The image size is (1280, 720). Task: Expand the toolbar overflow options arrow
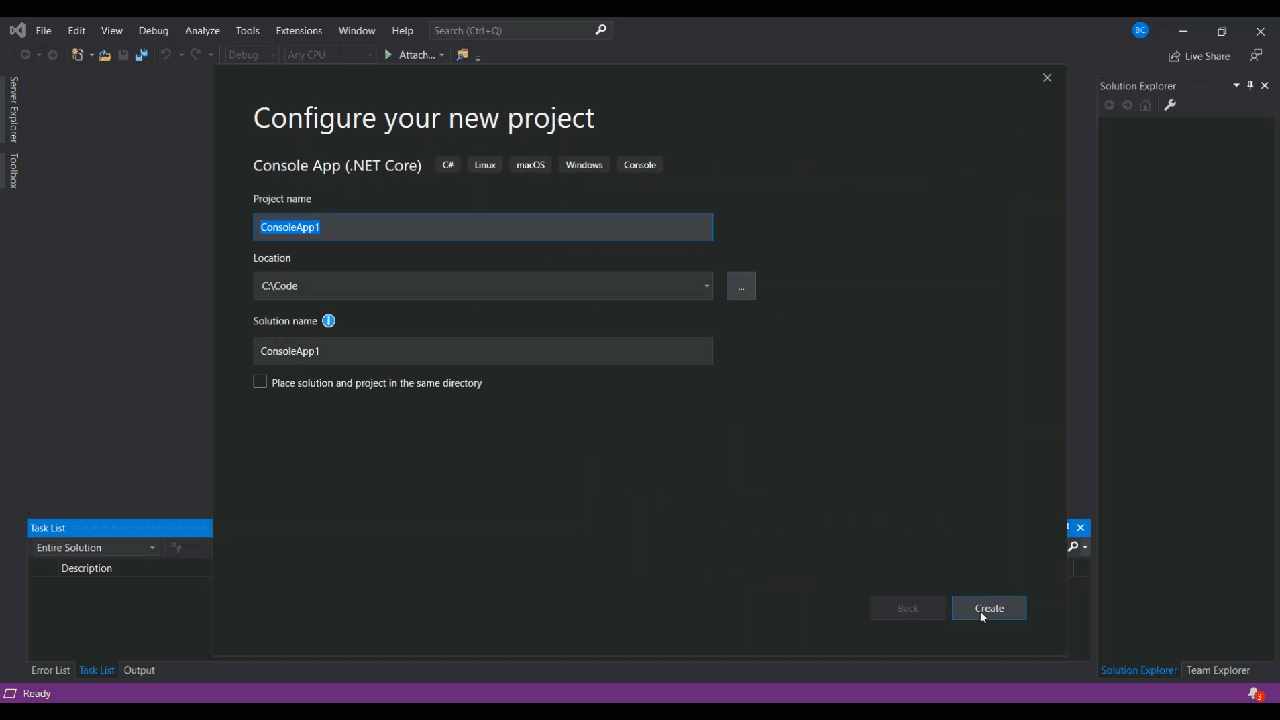tap(478, 57)
